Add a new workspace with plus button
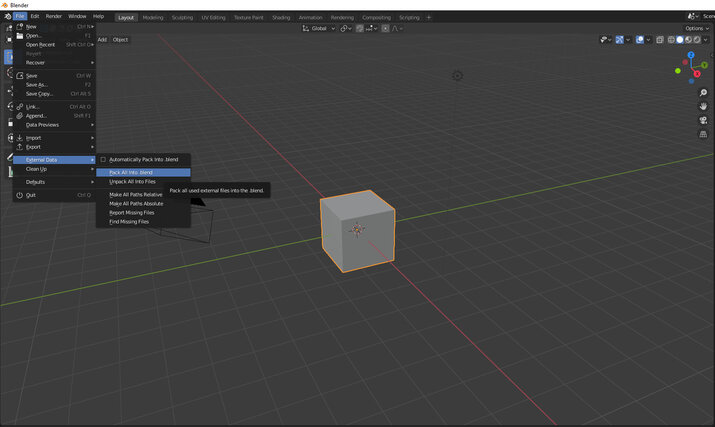Viewport: 715px width, 427px height. click(x=430, y=17)
